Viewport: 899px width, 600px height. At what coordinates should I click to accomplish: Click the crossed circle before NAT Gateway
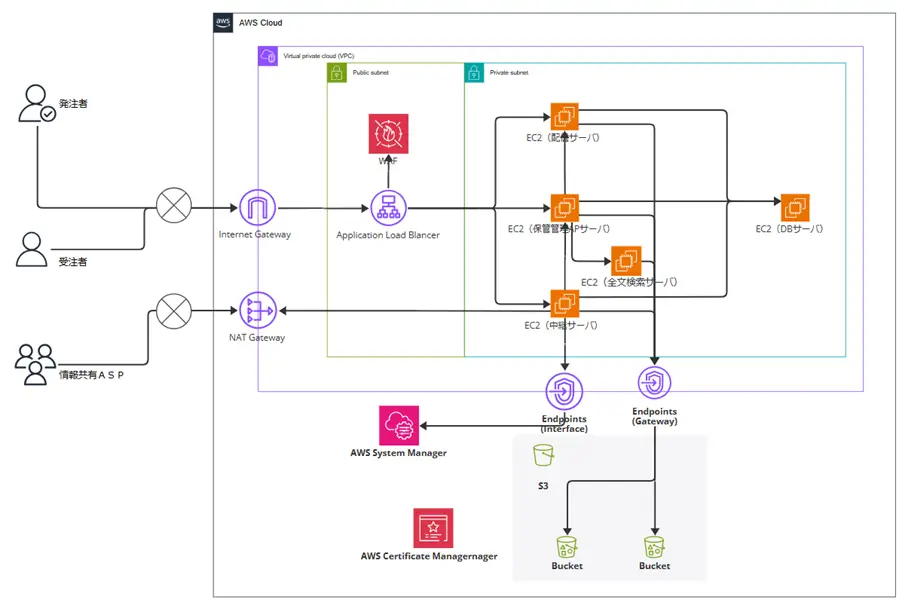[x=174, y=311]
